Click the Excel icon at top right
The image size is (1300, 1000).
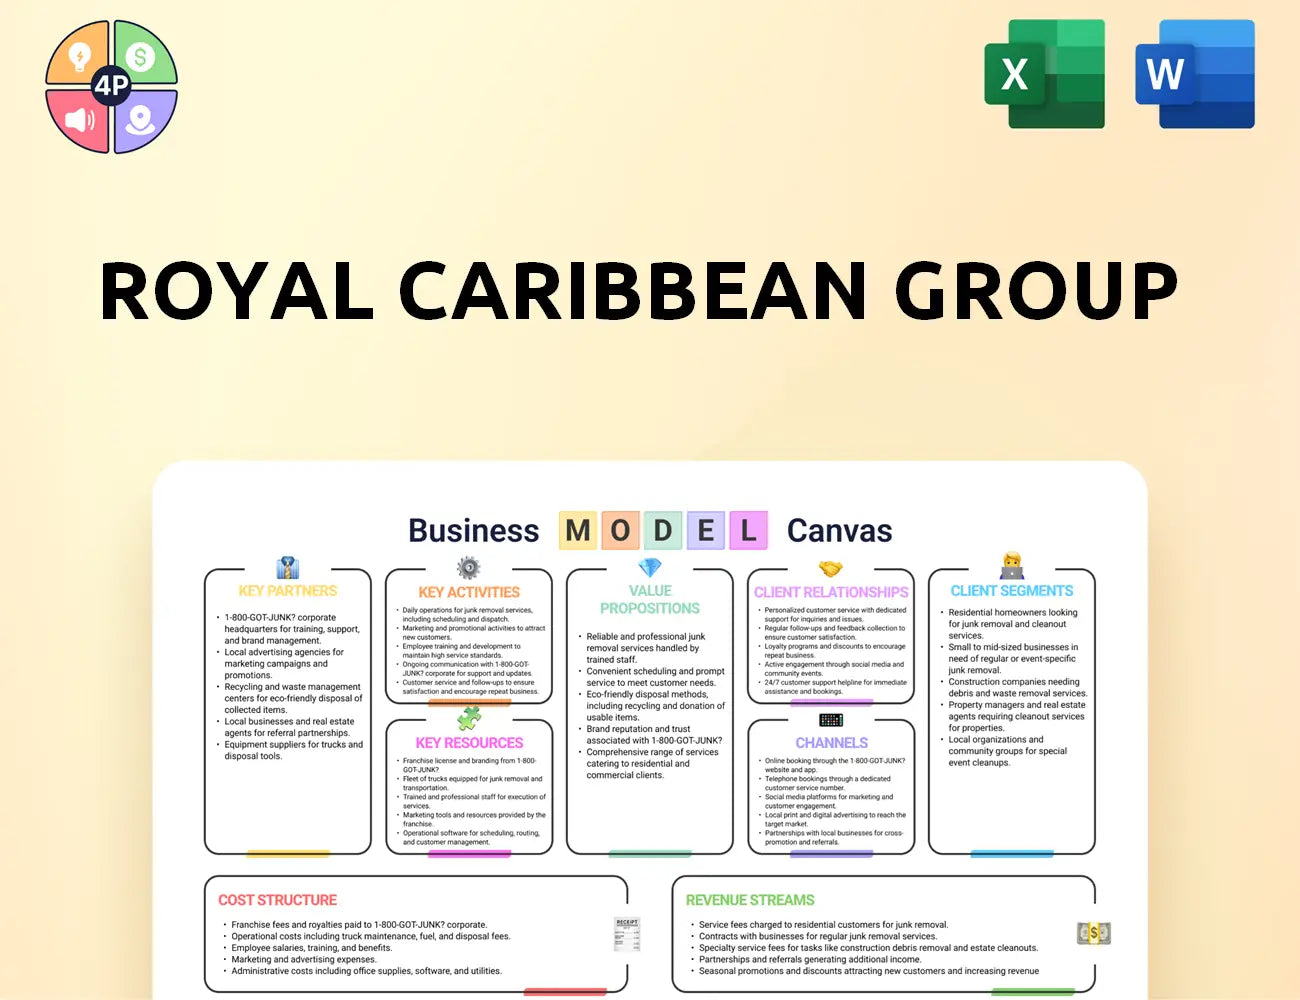(x=1045, y=74)
